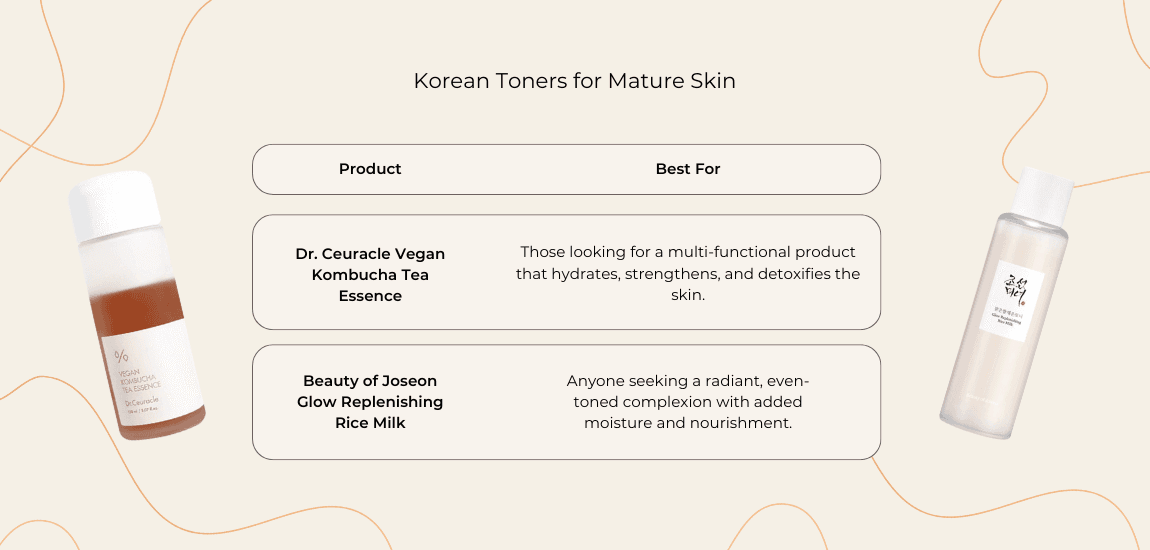Select the "Product" column header
Viewport: 1150px width, 550px height.
pos(370,169)
